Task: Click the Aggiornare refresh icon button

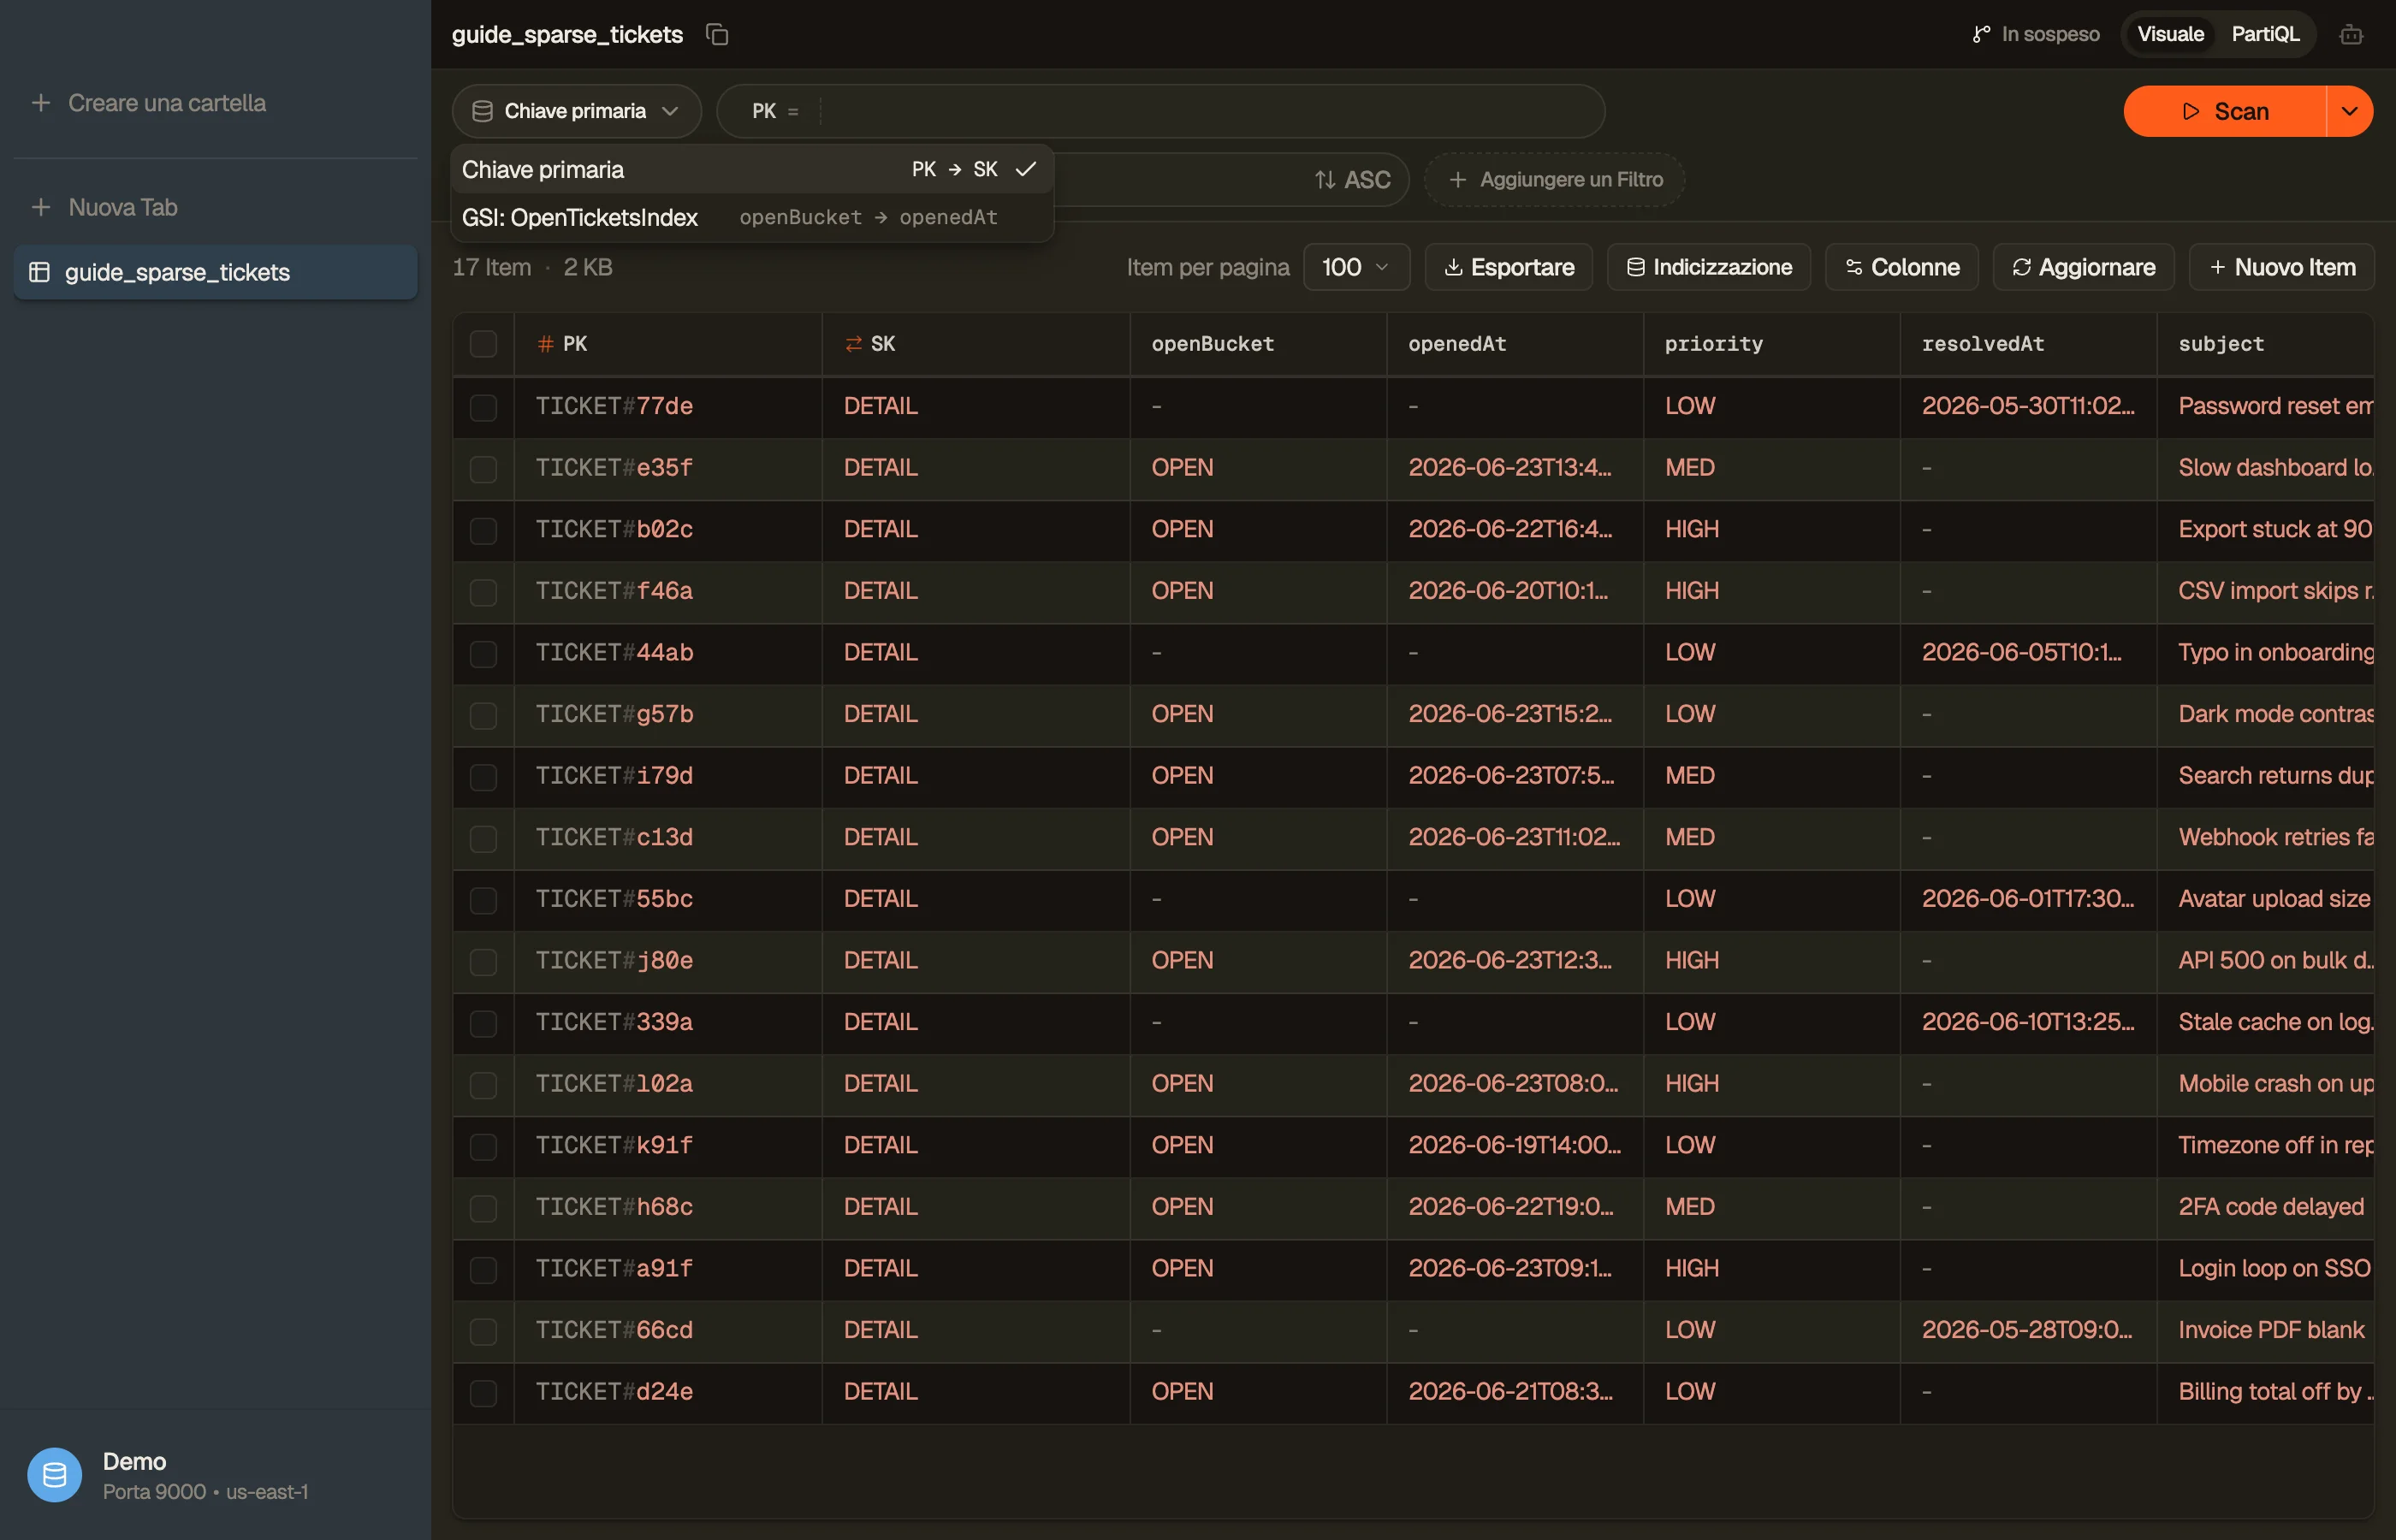Action: (x=2083, y=267)
